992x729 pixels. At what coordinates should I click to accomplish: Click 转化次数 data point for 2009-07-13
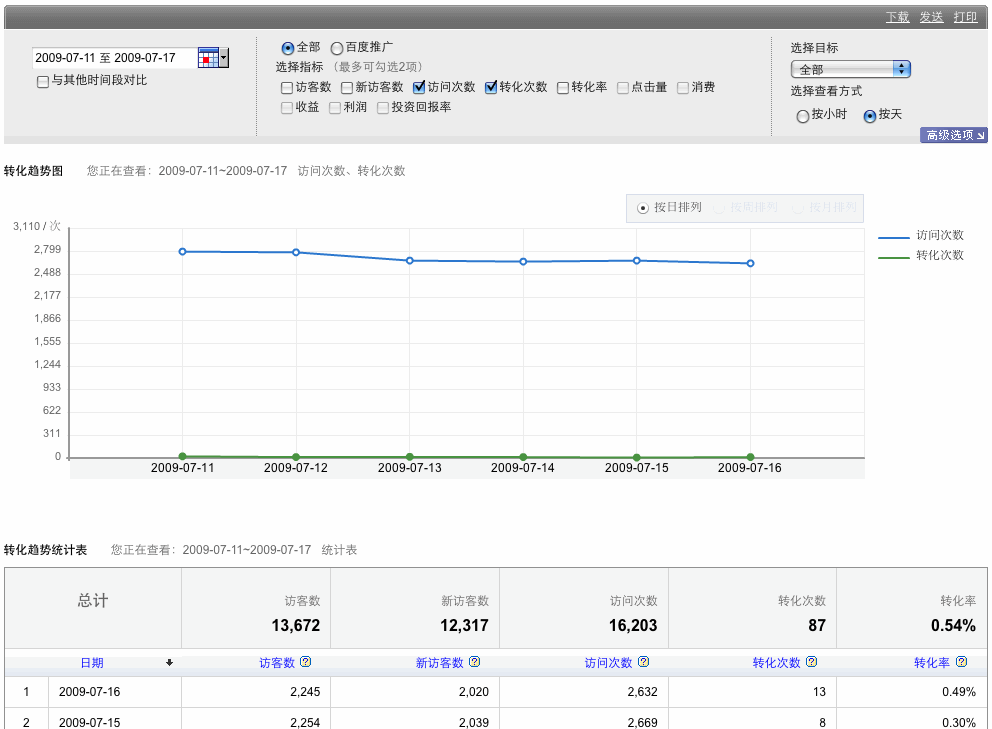[x=410, y=457]
